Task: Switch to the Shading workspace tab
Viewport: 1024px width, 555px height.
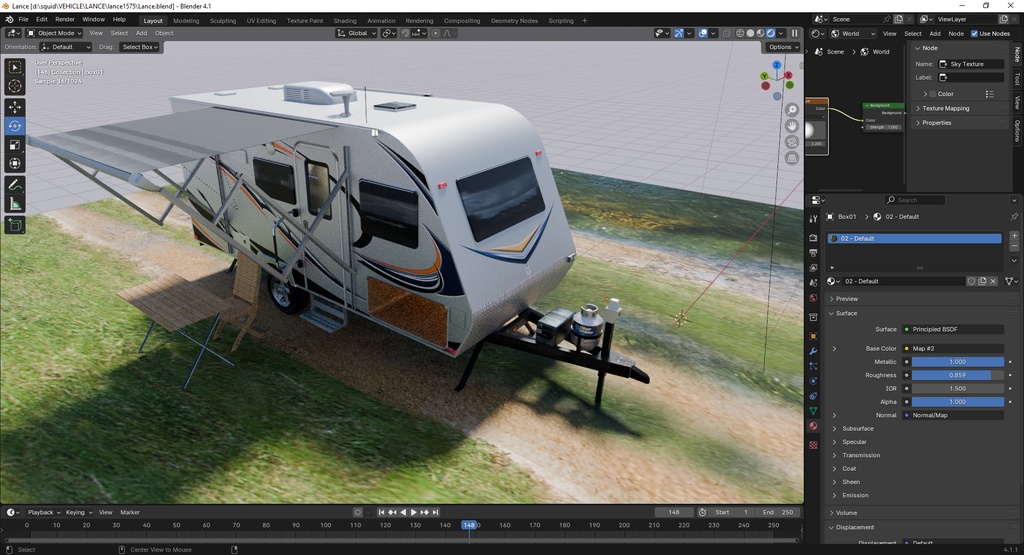Action: [344, 20]
